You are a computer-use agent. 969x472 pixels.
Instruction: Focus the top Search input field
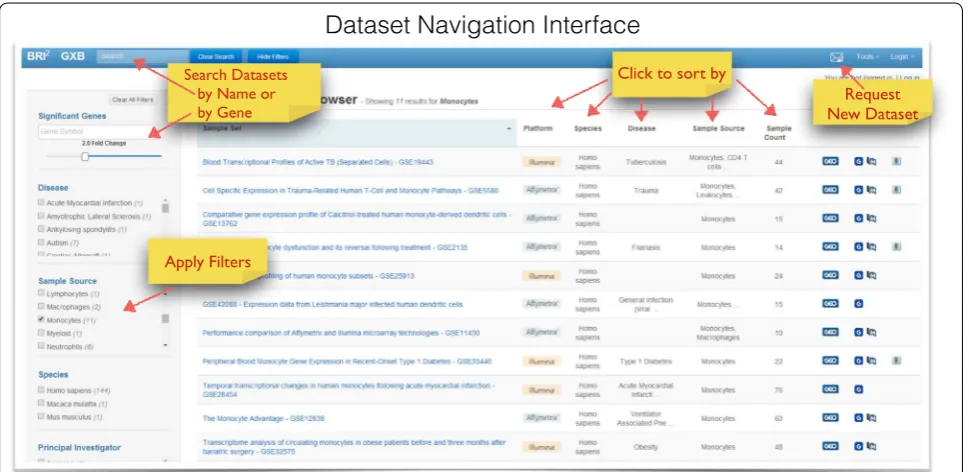click(143, 57)
